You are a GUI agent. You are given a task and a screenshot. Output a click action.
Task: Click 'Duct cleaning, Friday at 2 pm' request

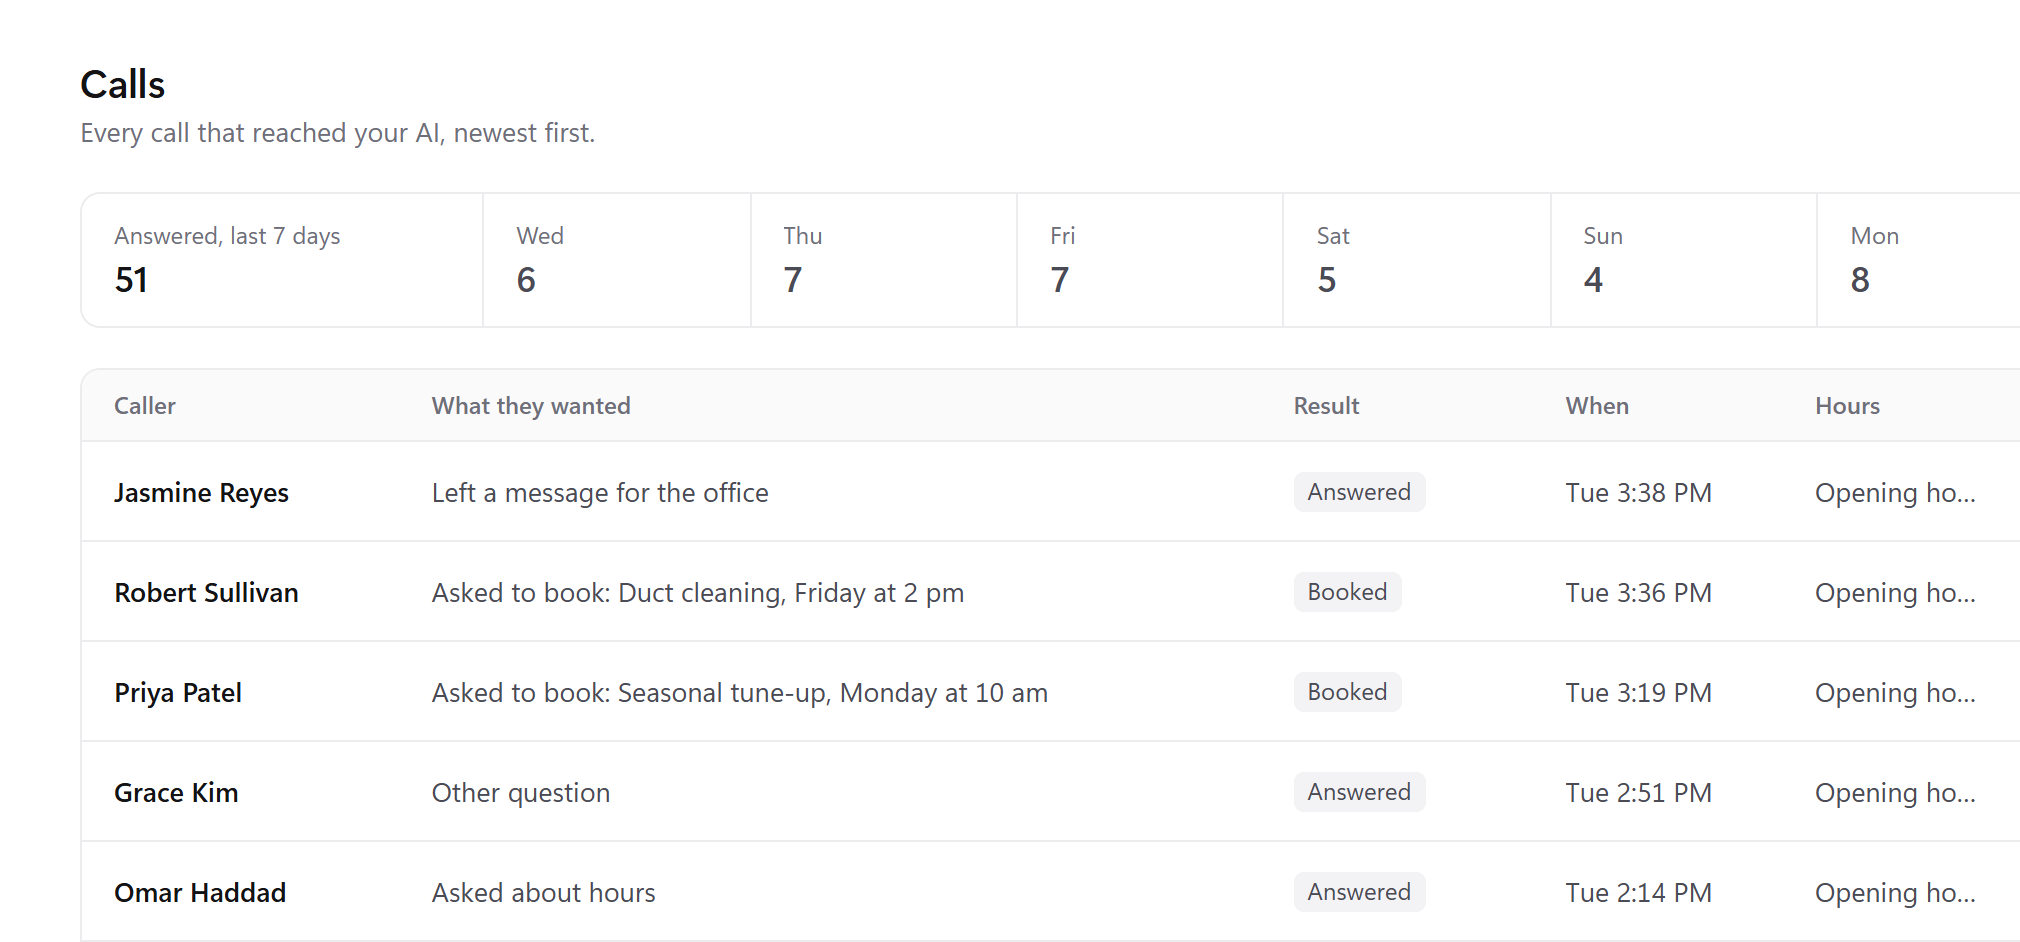(x=791, y=593)
